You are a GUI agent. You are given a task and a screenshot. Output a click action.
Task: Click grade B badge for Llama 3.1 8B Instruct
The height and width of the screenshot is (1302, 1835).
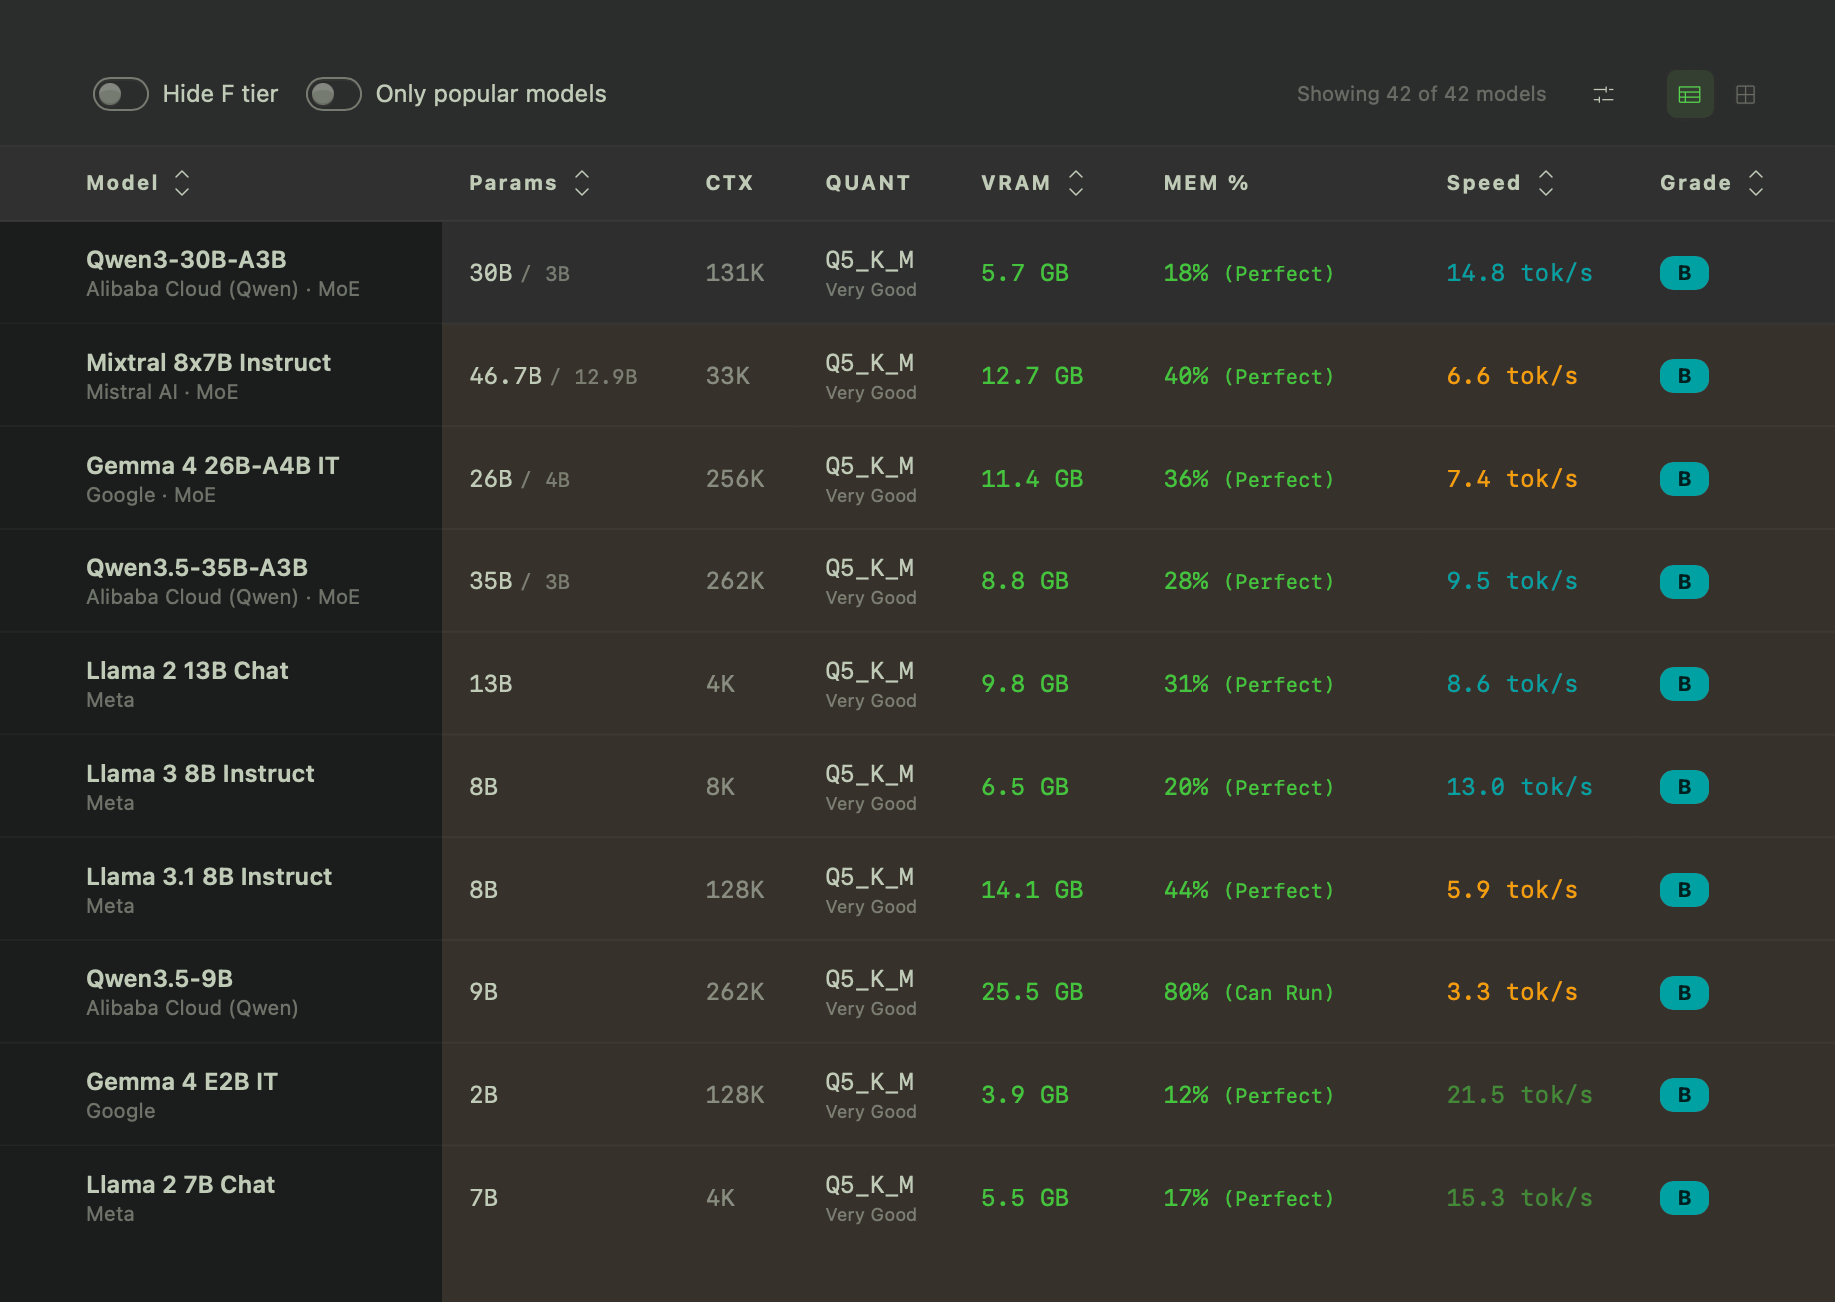click(x=1684, y=890)
